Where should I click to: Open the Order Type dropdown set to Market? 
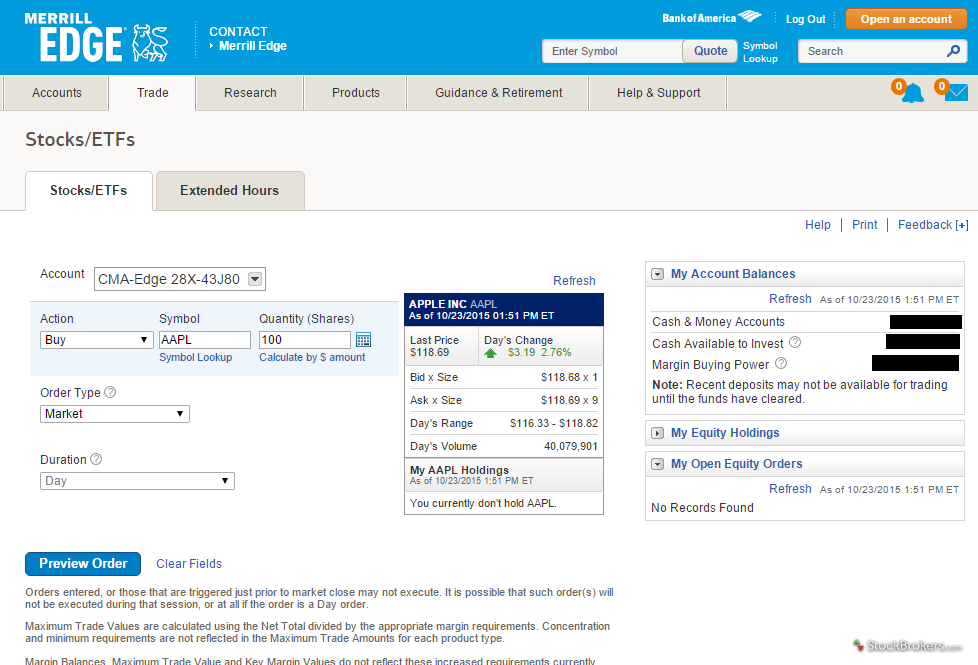[x=115, y=414]
